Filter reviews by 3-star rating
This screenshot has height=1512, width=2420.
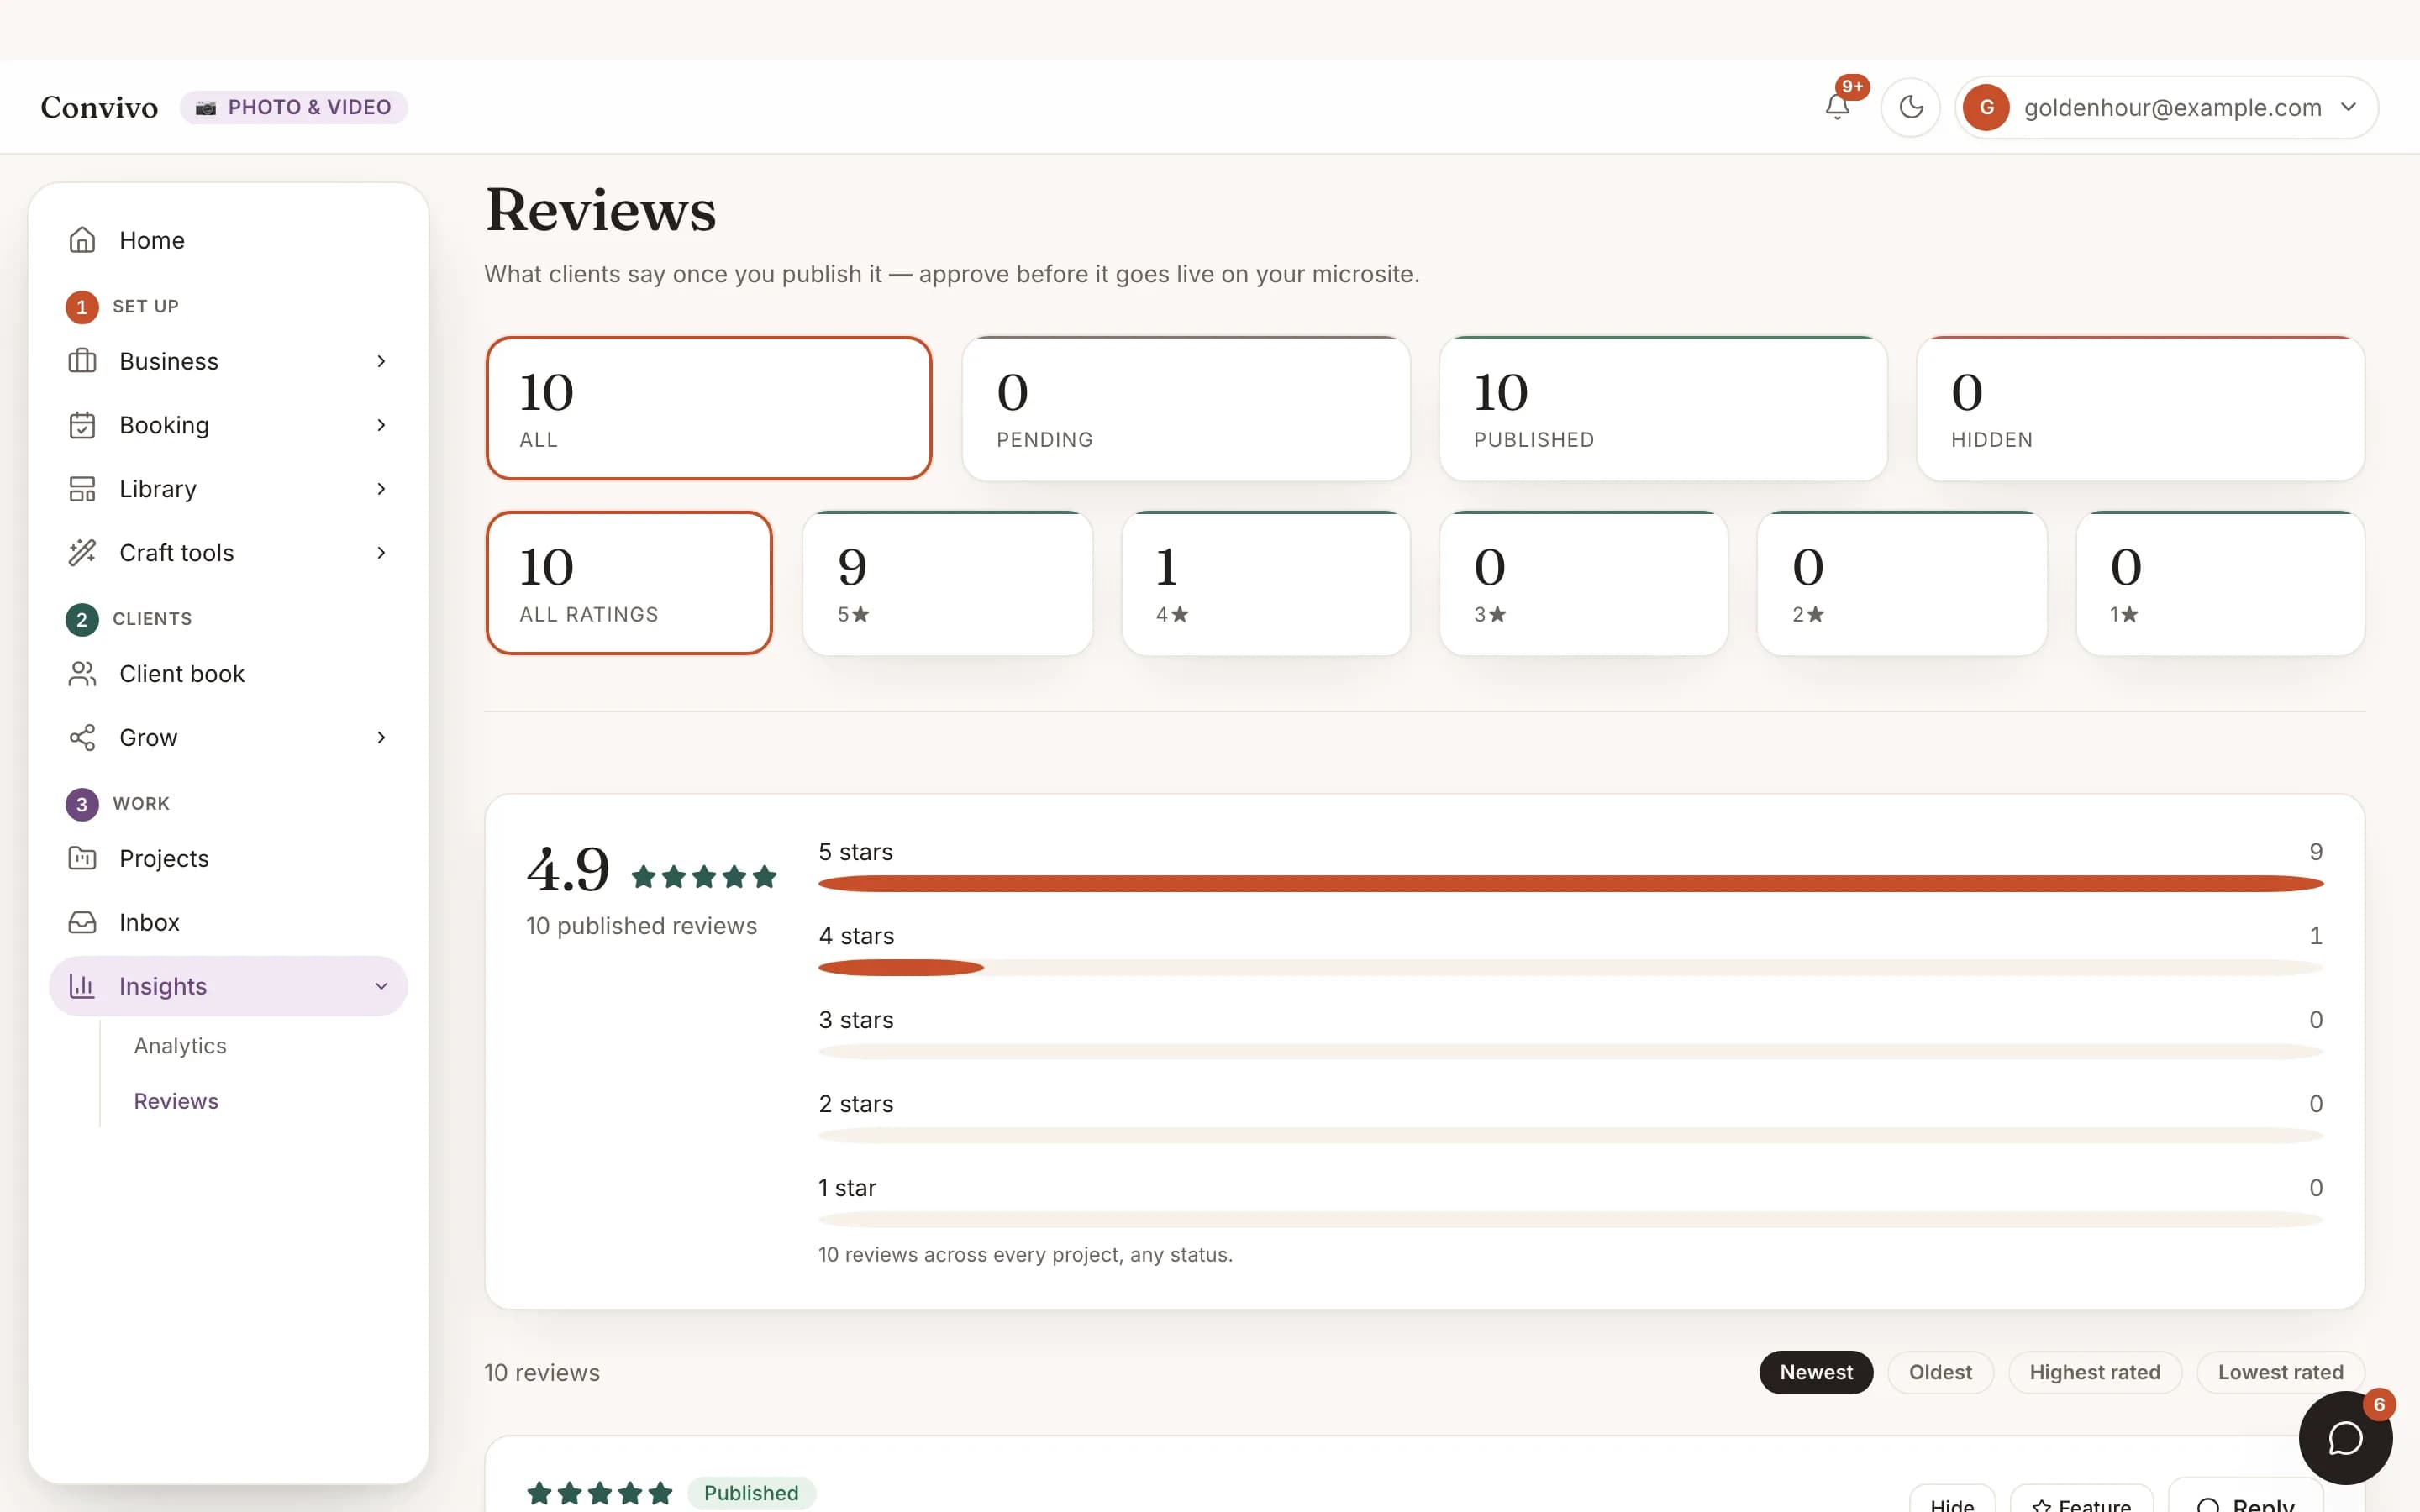(1584, 583)
